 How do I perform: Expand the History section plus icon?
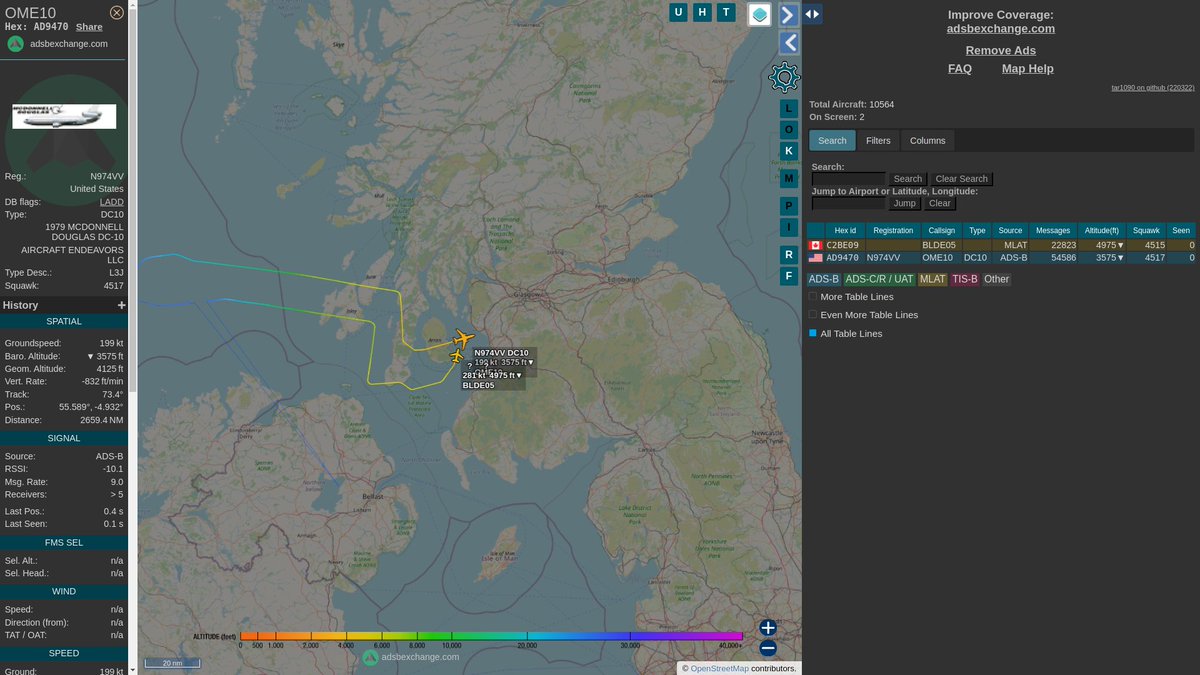tap(122, 305)
